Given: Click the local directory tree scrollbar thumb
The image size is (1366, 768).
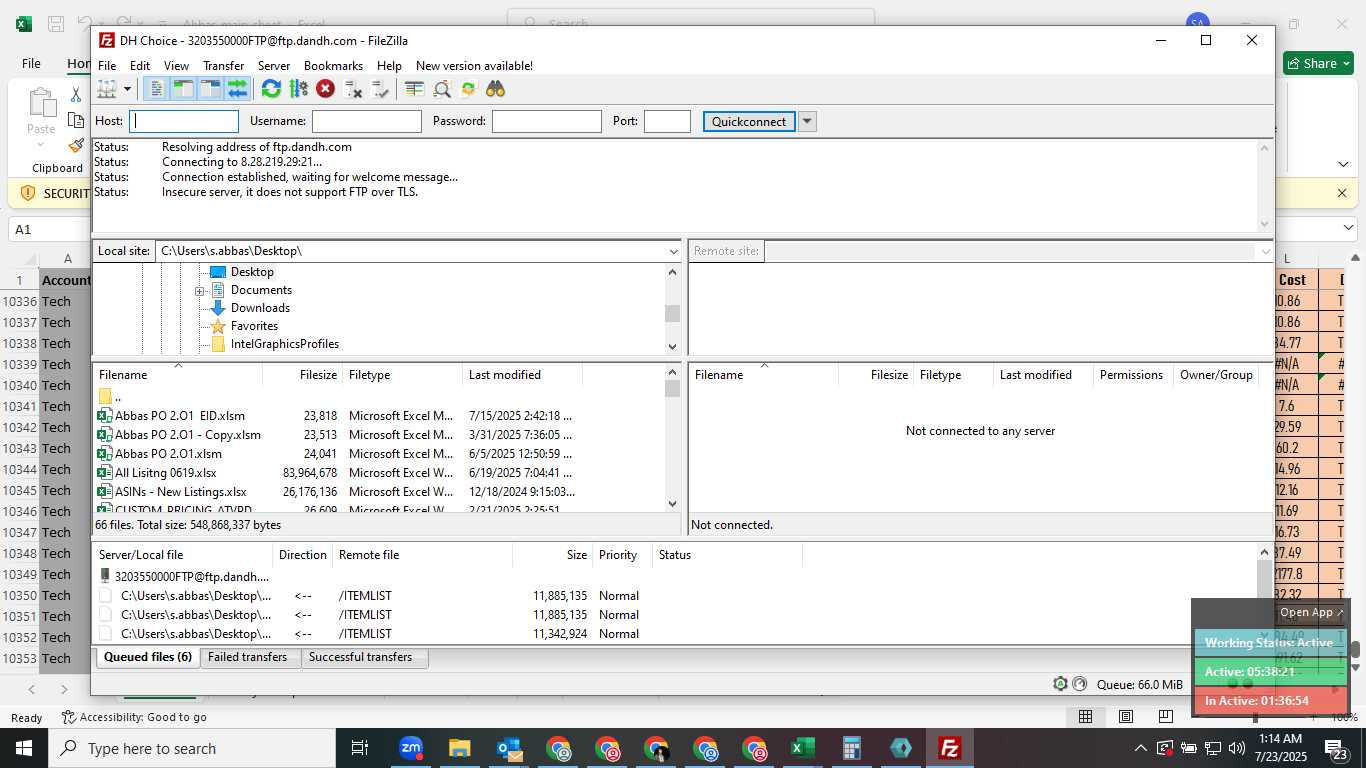Looking at the screenshot, I should 672,313.
